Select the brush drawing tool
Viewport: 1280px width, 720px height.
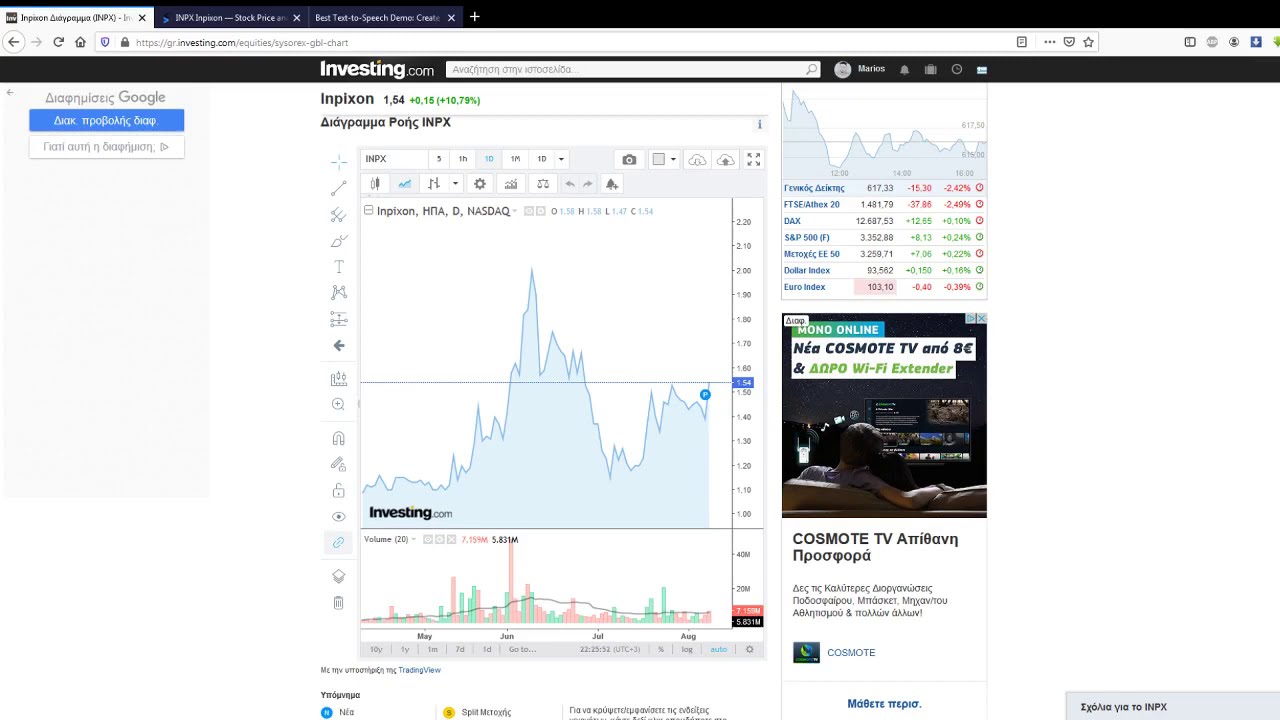click(339, 241)
